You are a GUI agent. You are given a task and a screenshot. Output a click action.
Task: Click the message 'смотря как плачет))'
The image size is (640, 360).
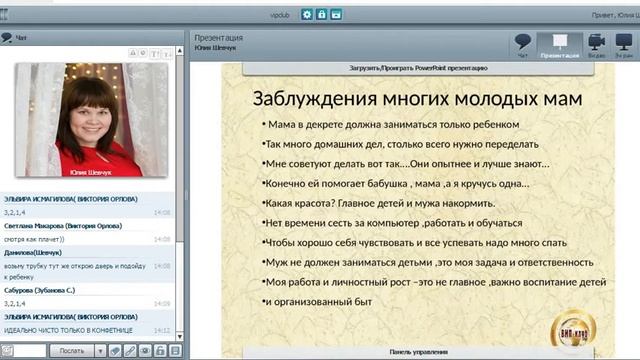[x=34, y=239]
